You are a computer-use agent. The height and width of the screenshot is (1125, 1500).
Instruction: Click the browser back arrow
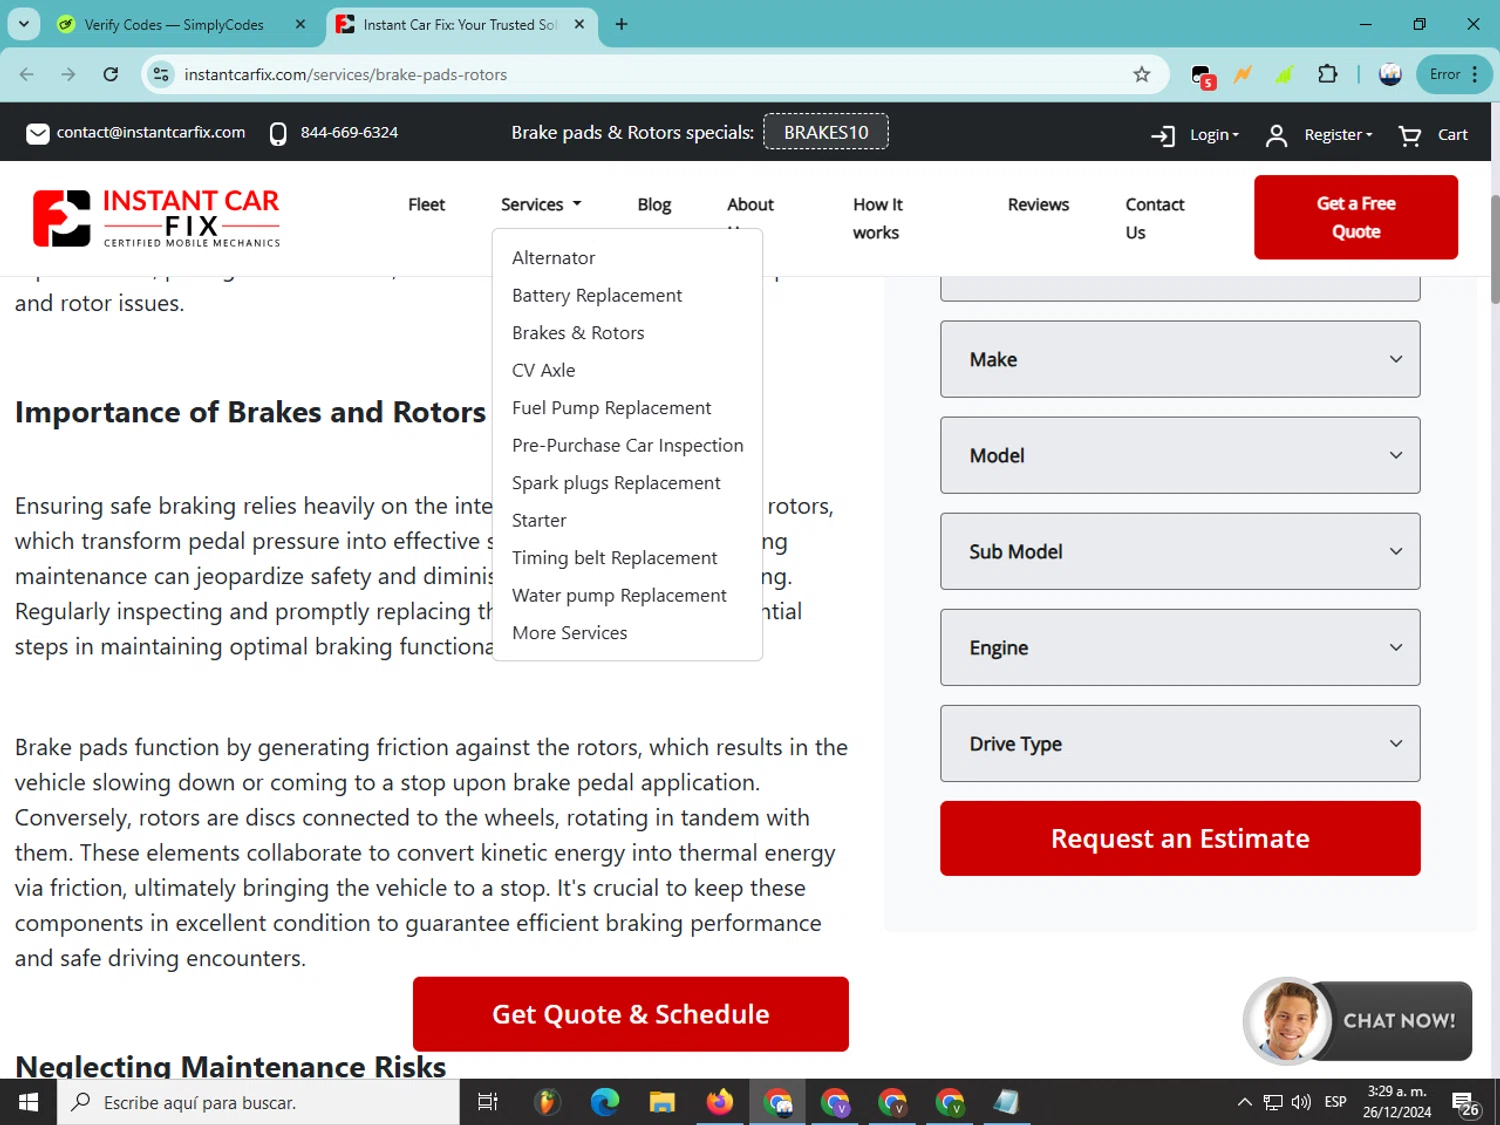point(27,74)
